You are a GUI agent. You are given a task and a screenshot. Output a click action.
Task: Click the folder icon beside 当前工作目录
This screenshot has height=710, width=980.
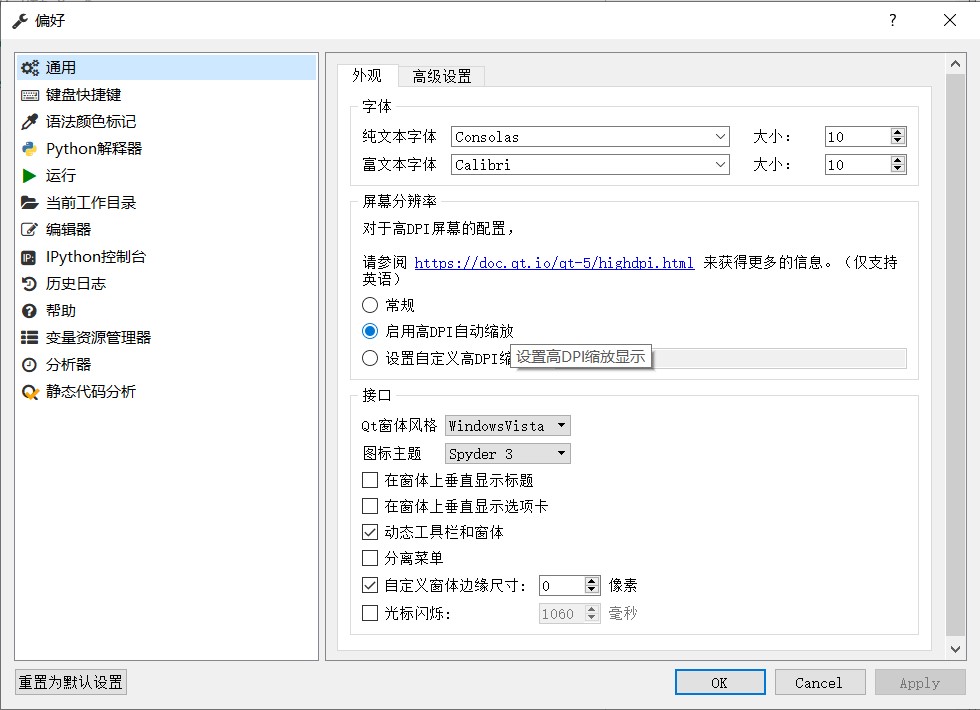29,202
